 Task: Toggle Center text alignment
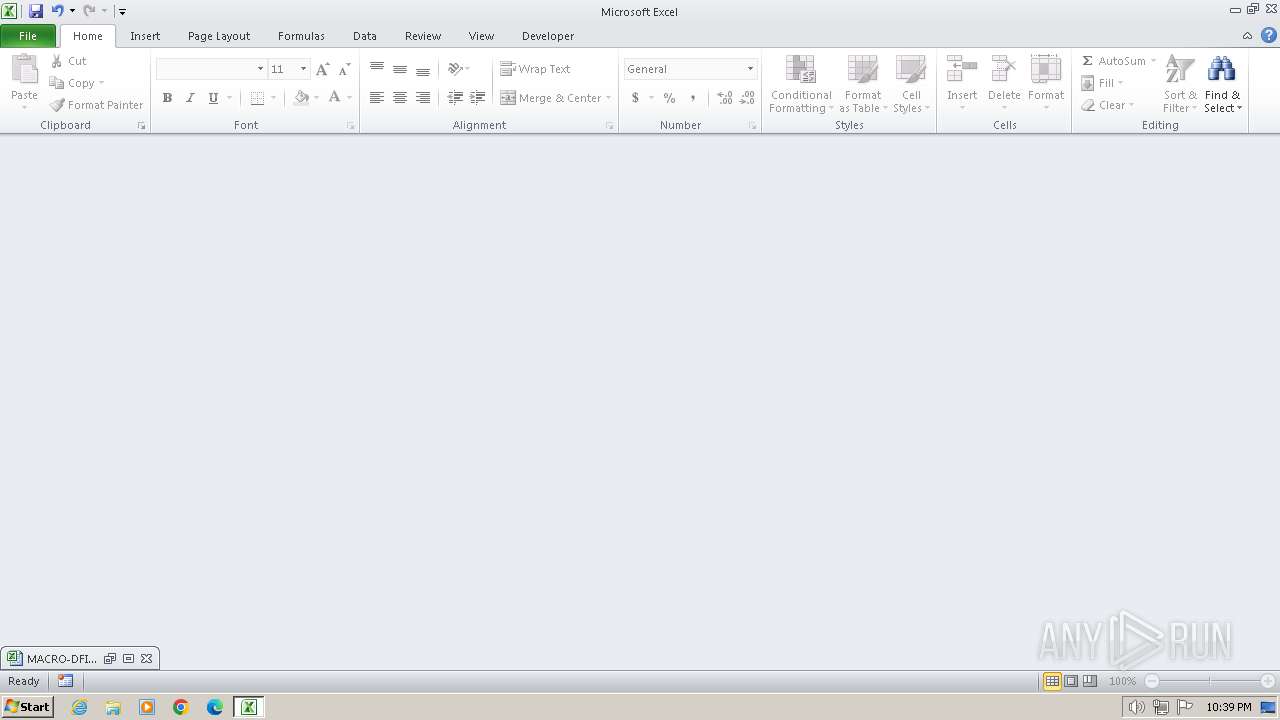click(x=400, y=98)
